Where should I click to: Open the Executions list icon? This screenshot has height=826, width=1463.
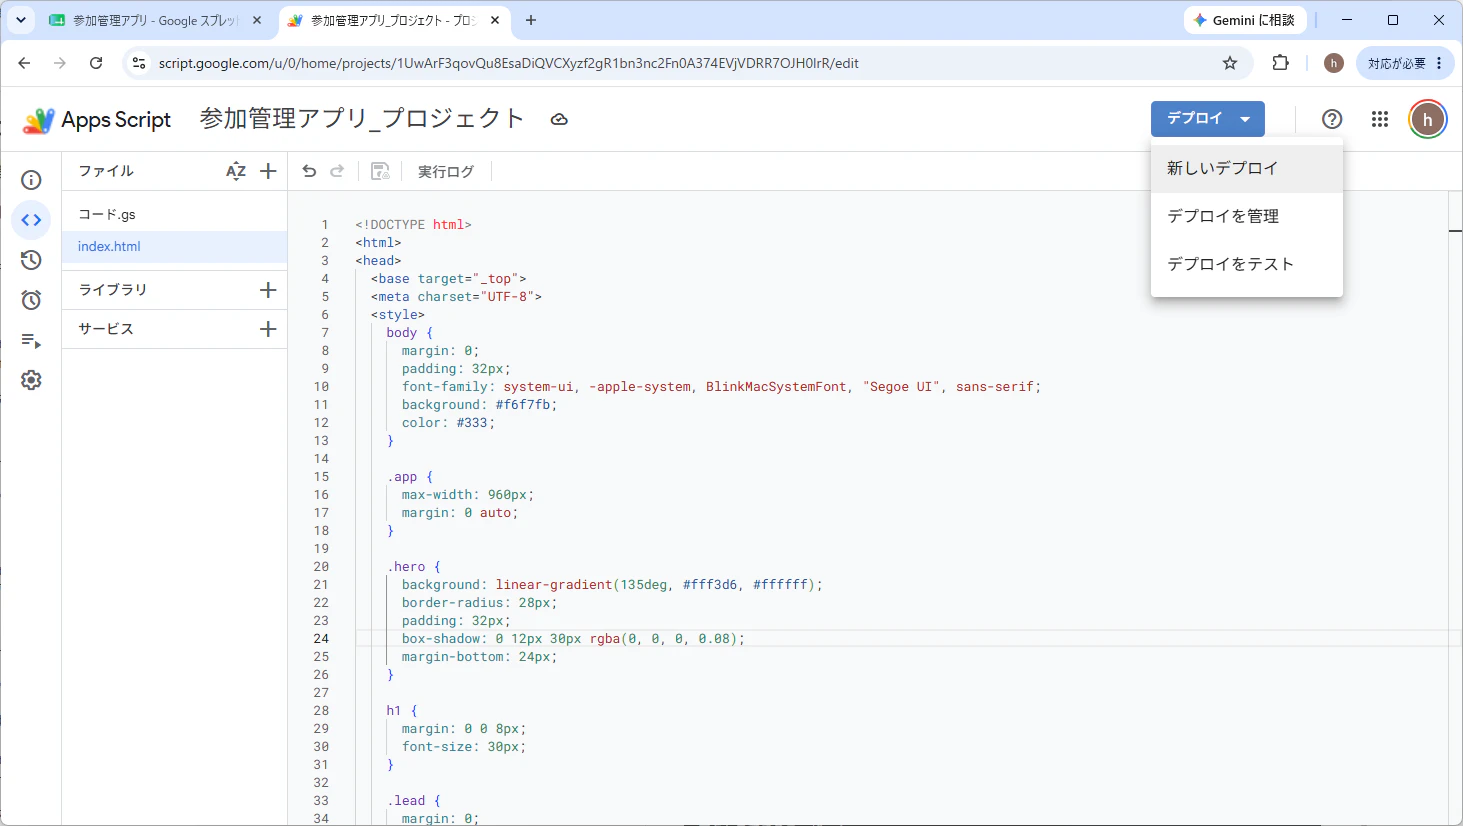tap(31, 341)
